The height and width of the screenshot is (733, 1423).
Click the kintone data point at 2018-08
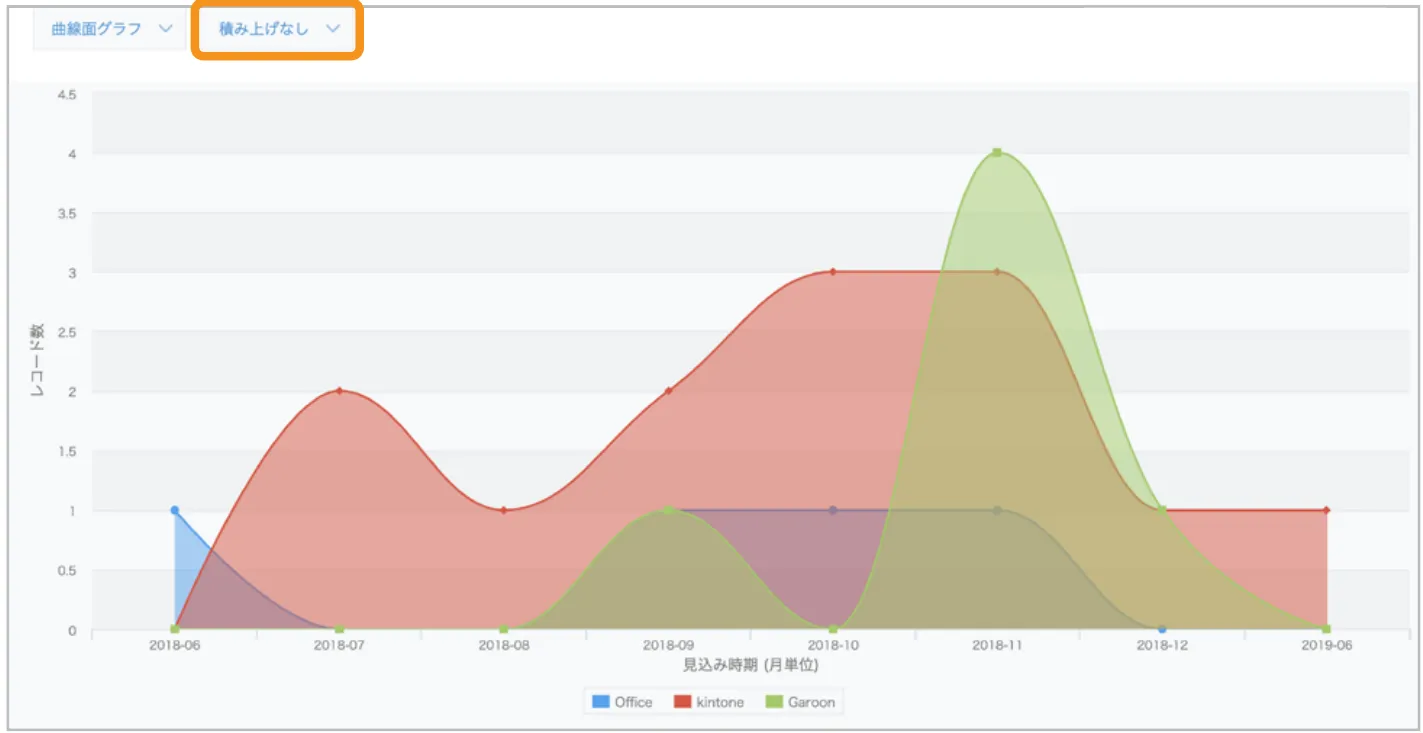504,510
